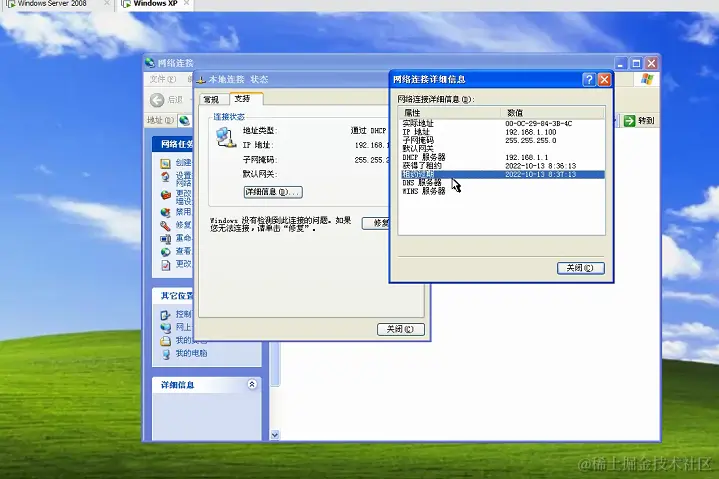
Task: Open 我的电脑 link in sidebar
Action: click(191, 353)
